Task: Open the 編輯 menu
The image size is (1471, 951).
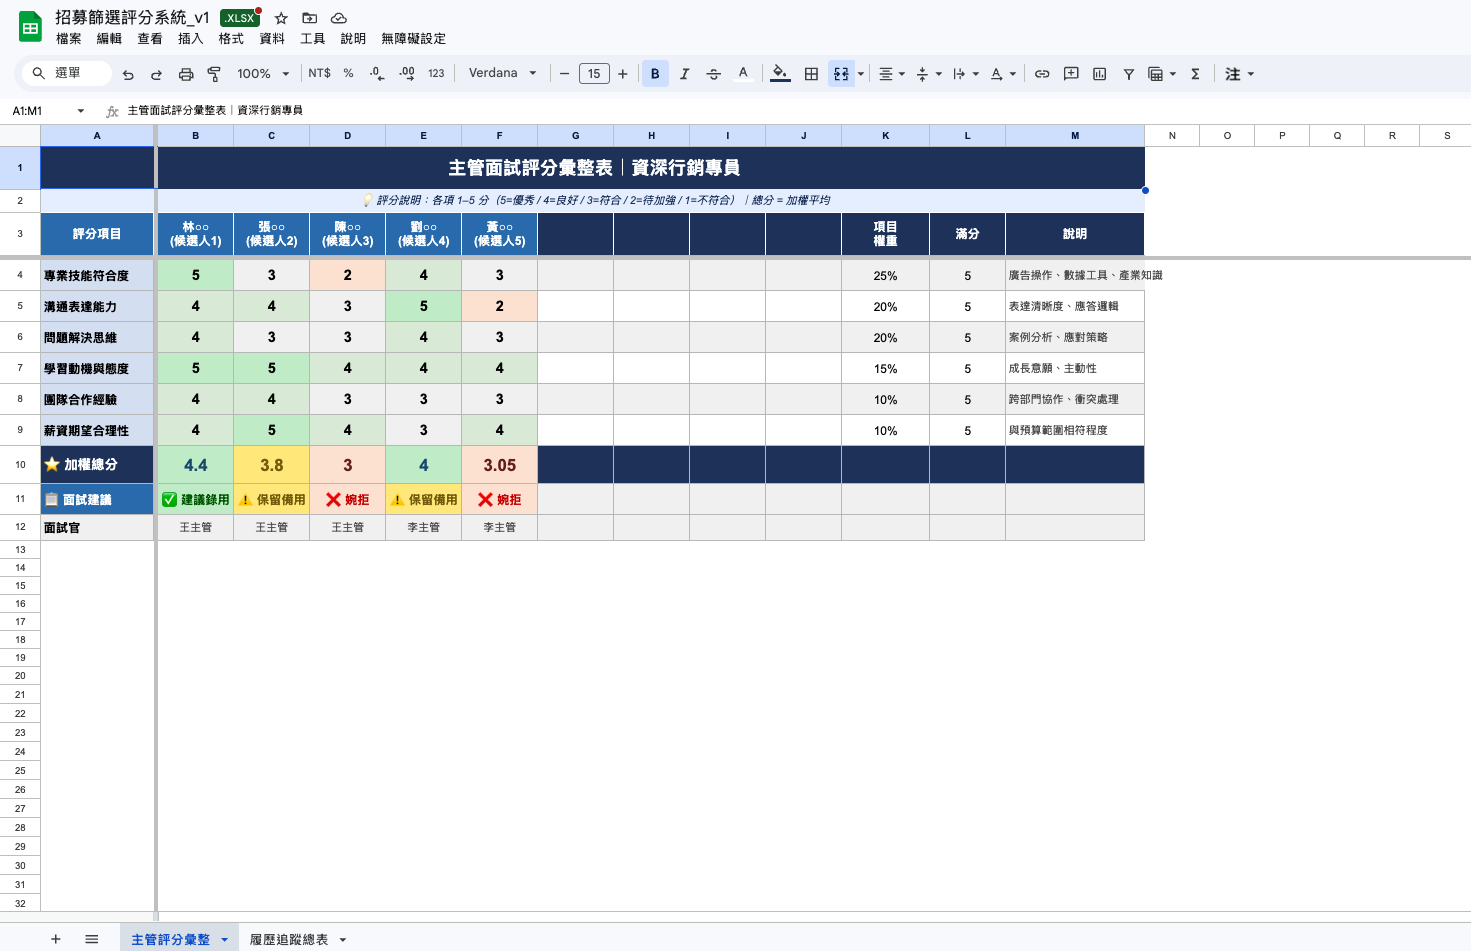Action: point(109,39)
